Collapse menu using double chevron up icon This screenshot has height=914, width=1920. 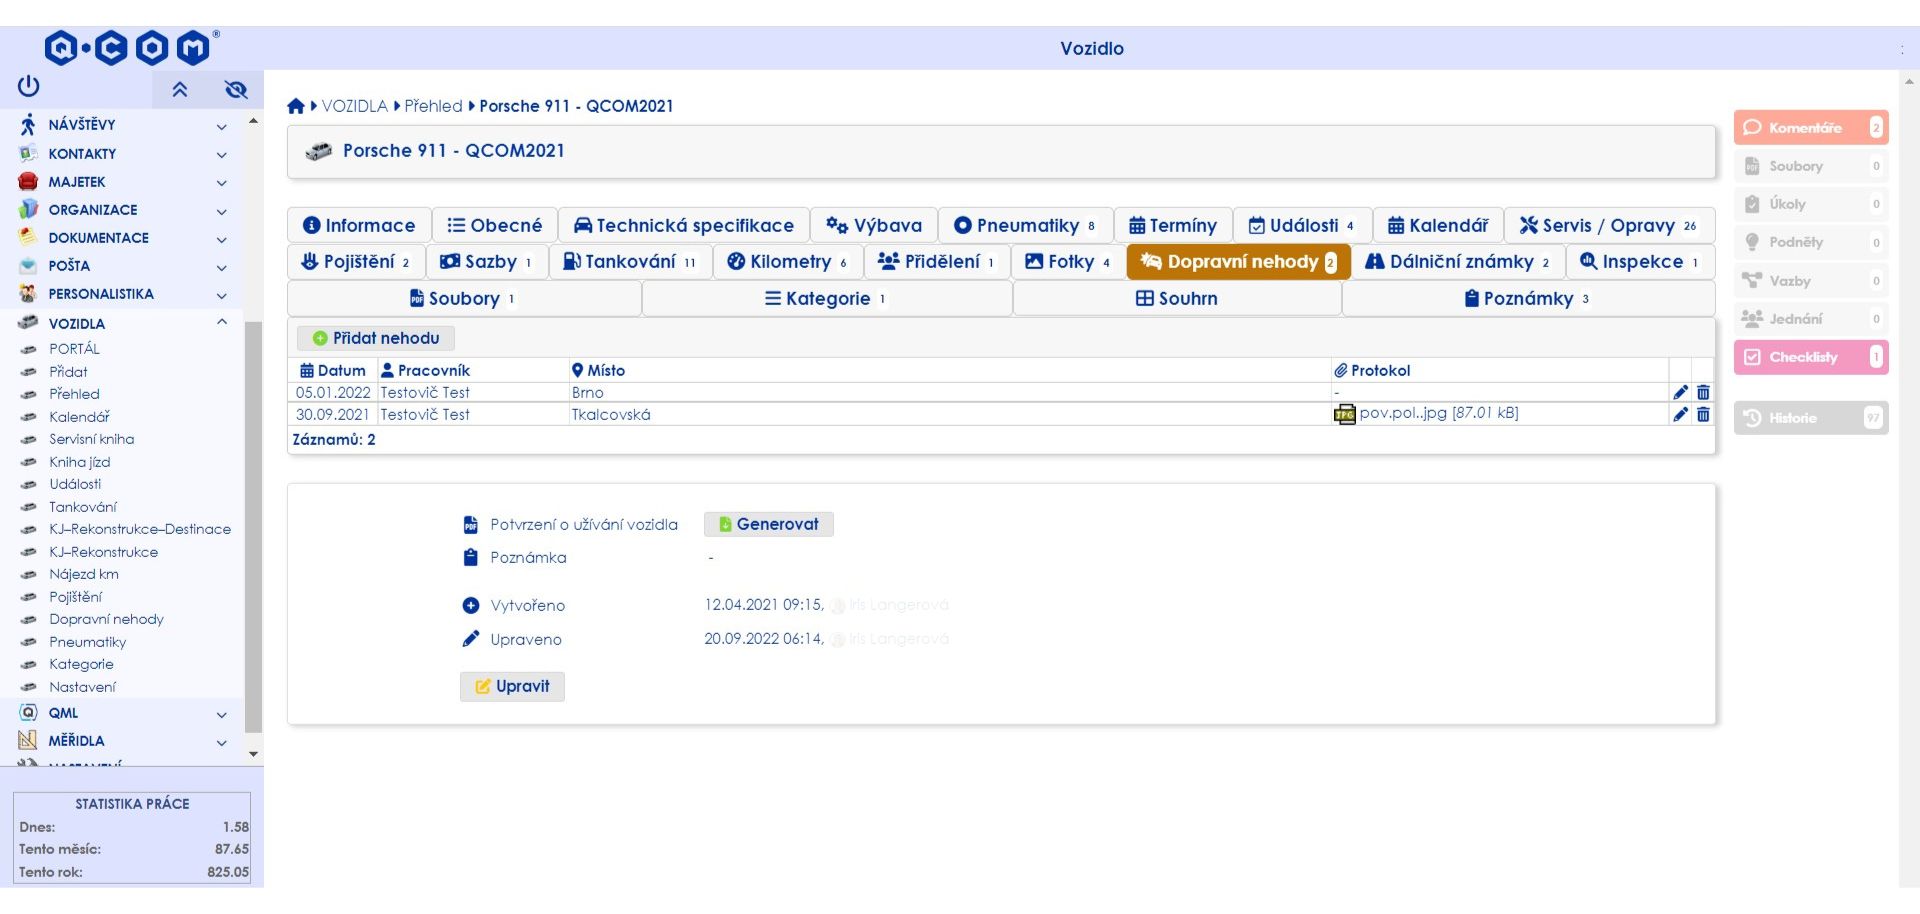click(180, 90)
